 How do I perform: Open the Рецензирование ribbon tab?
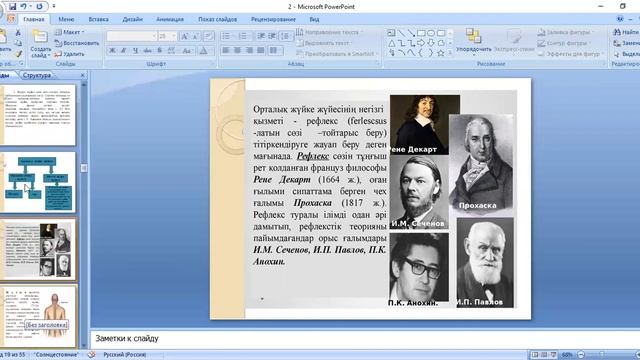[x=273, y=19]
